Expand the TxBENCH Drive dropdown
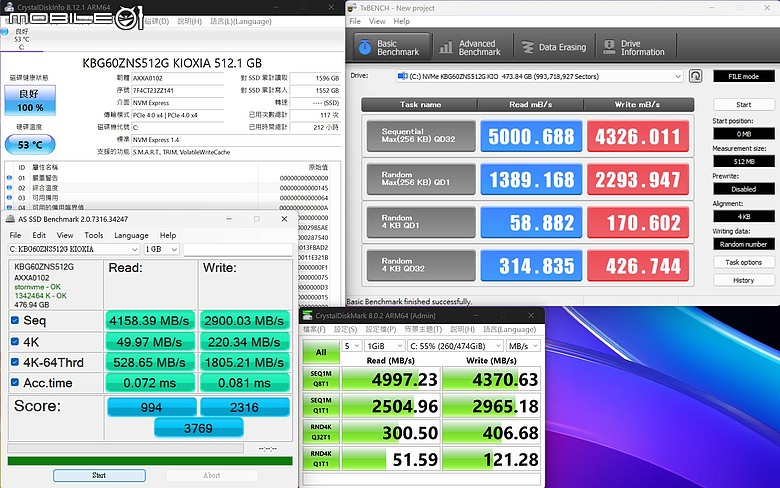The height and width of the screenshot is (488, 780). click(678, 77)
